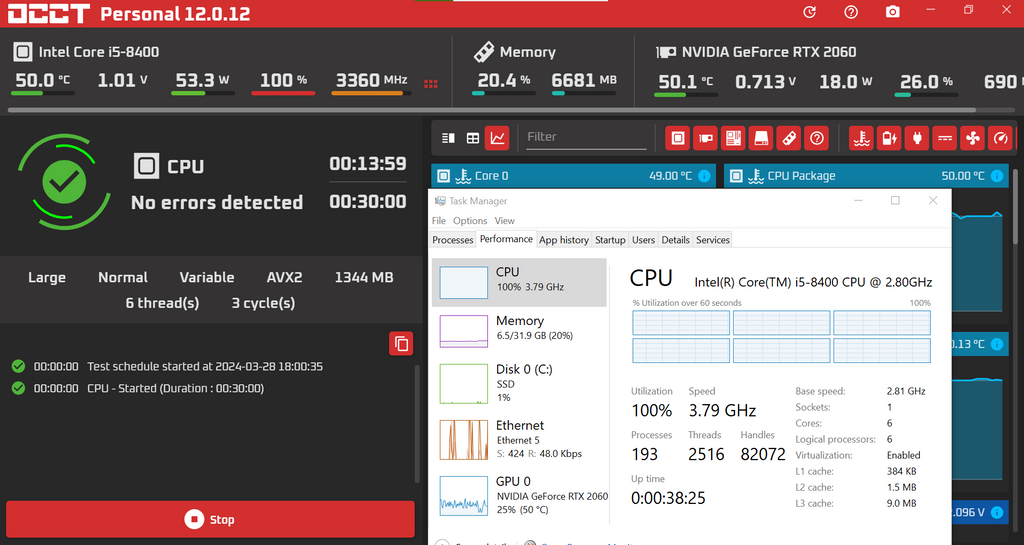Click the green checkmark status indicator

coord(64,182)
